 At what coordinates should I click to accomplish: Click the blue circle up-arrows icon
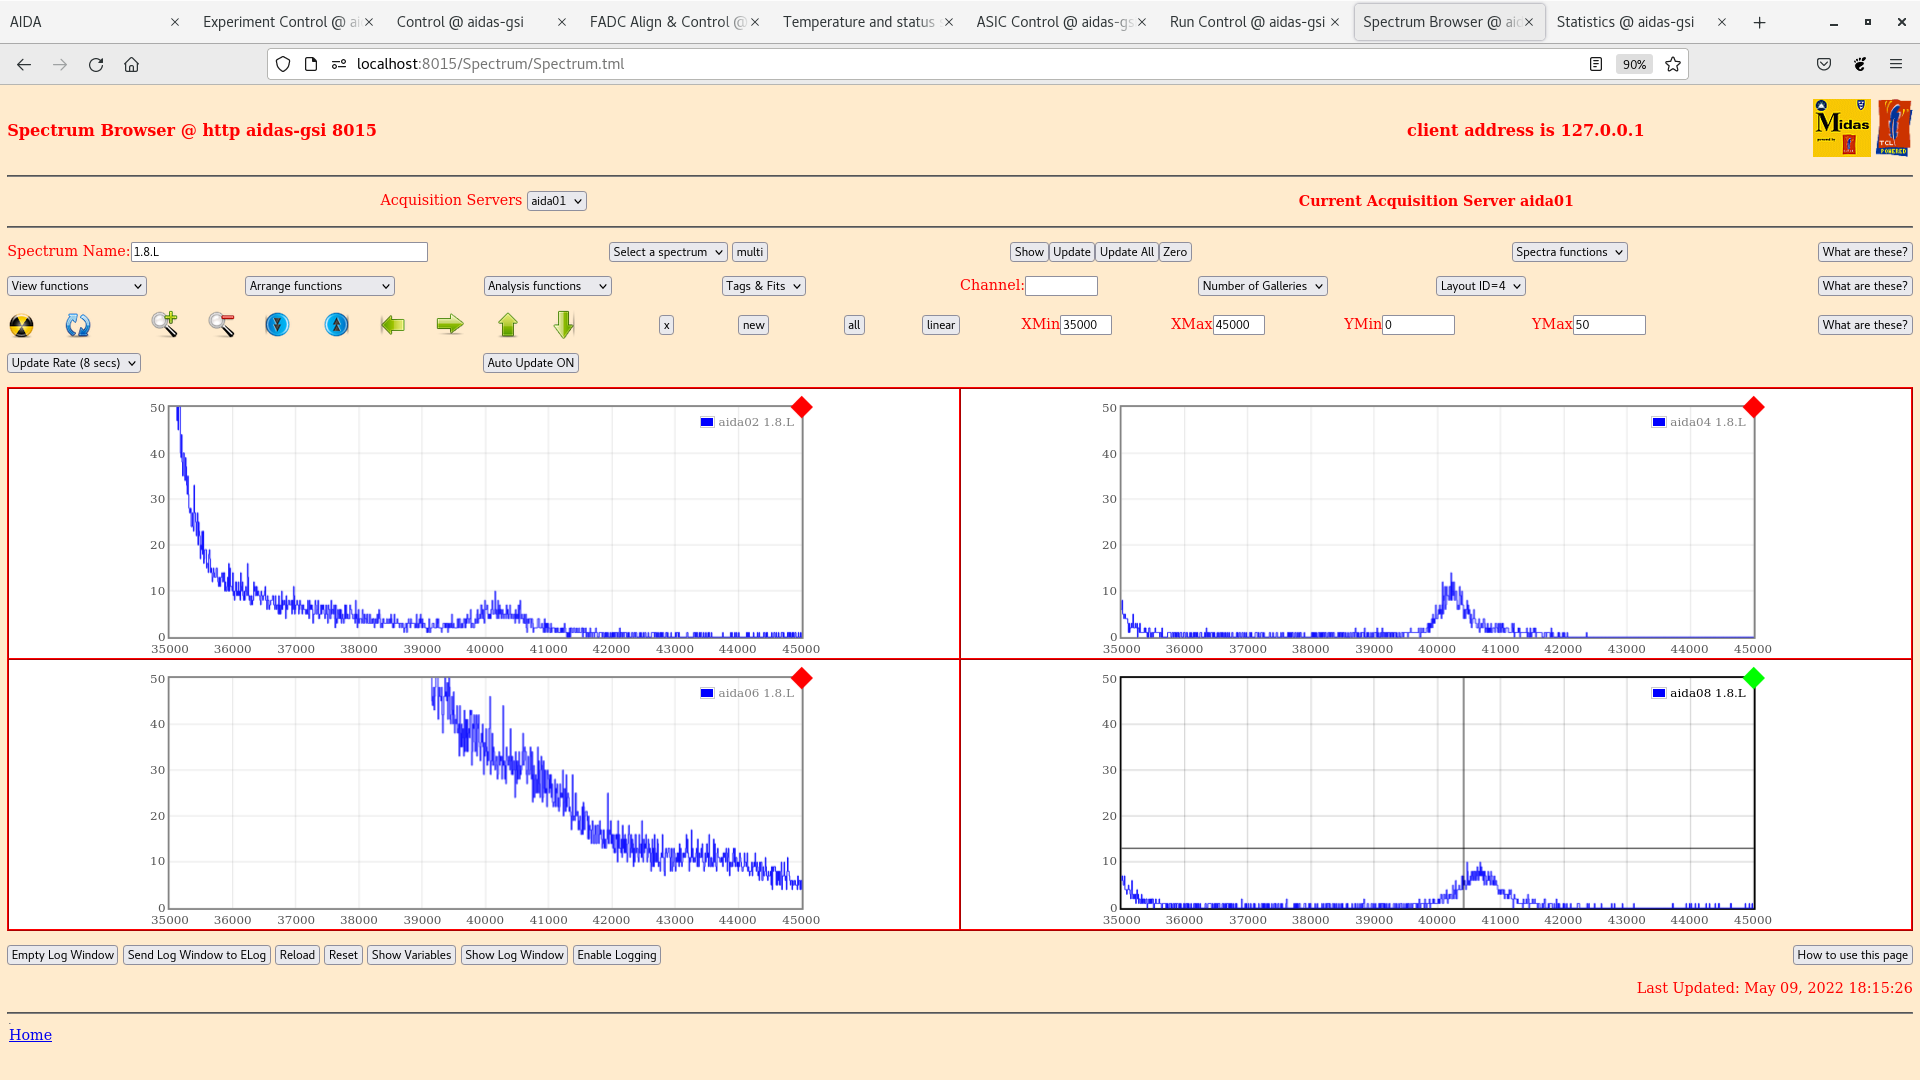click(x=336, y=324)
